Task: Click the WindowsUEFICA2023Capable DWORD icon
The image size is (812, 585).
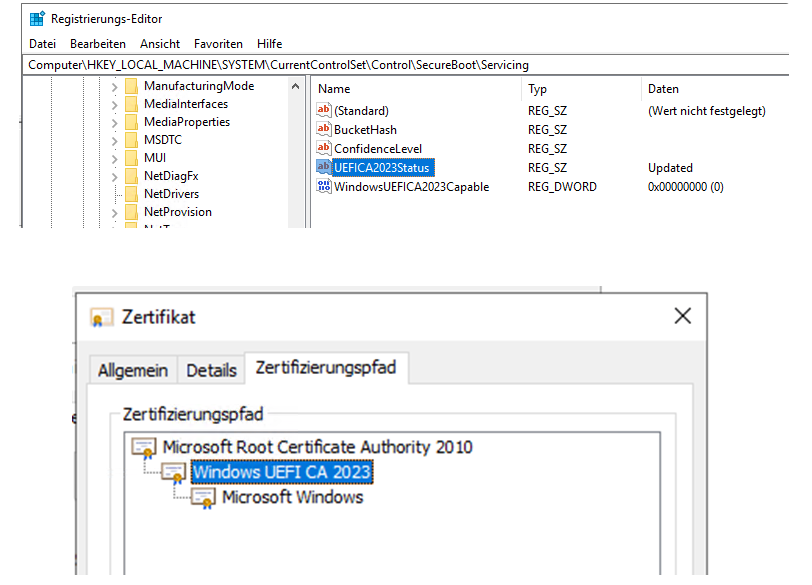Action: click(x=324, y=186)
